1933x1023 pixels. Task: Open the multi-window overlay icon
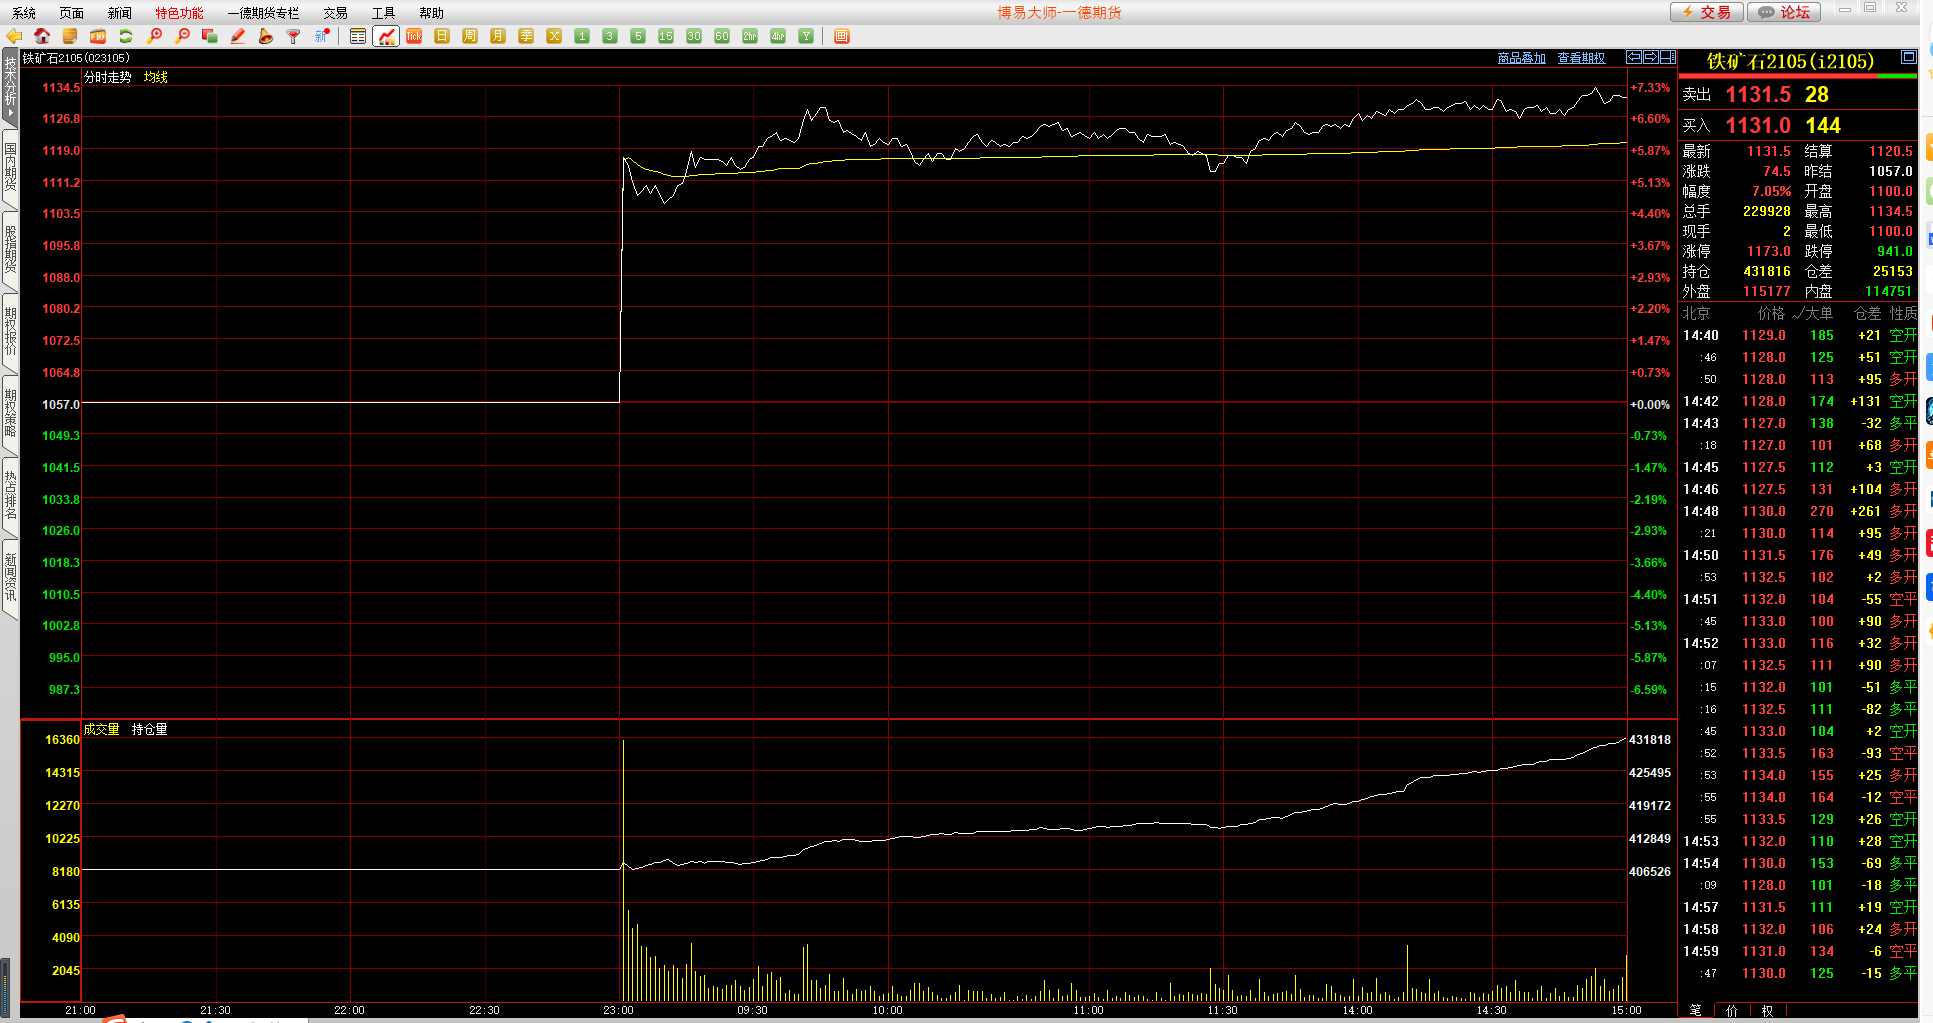click(x=210, y=36)
